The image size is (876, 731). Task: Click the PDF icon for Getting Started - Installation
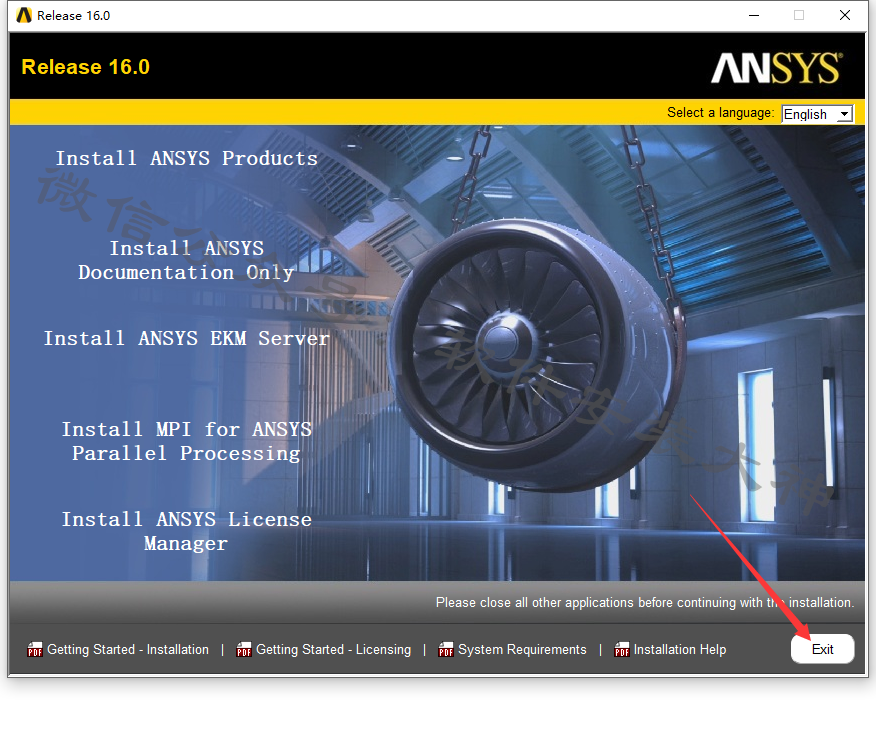[x=35, y=650]
